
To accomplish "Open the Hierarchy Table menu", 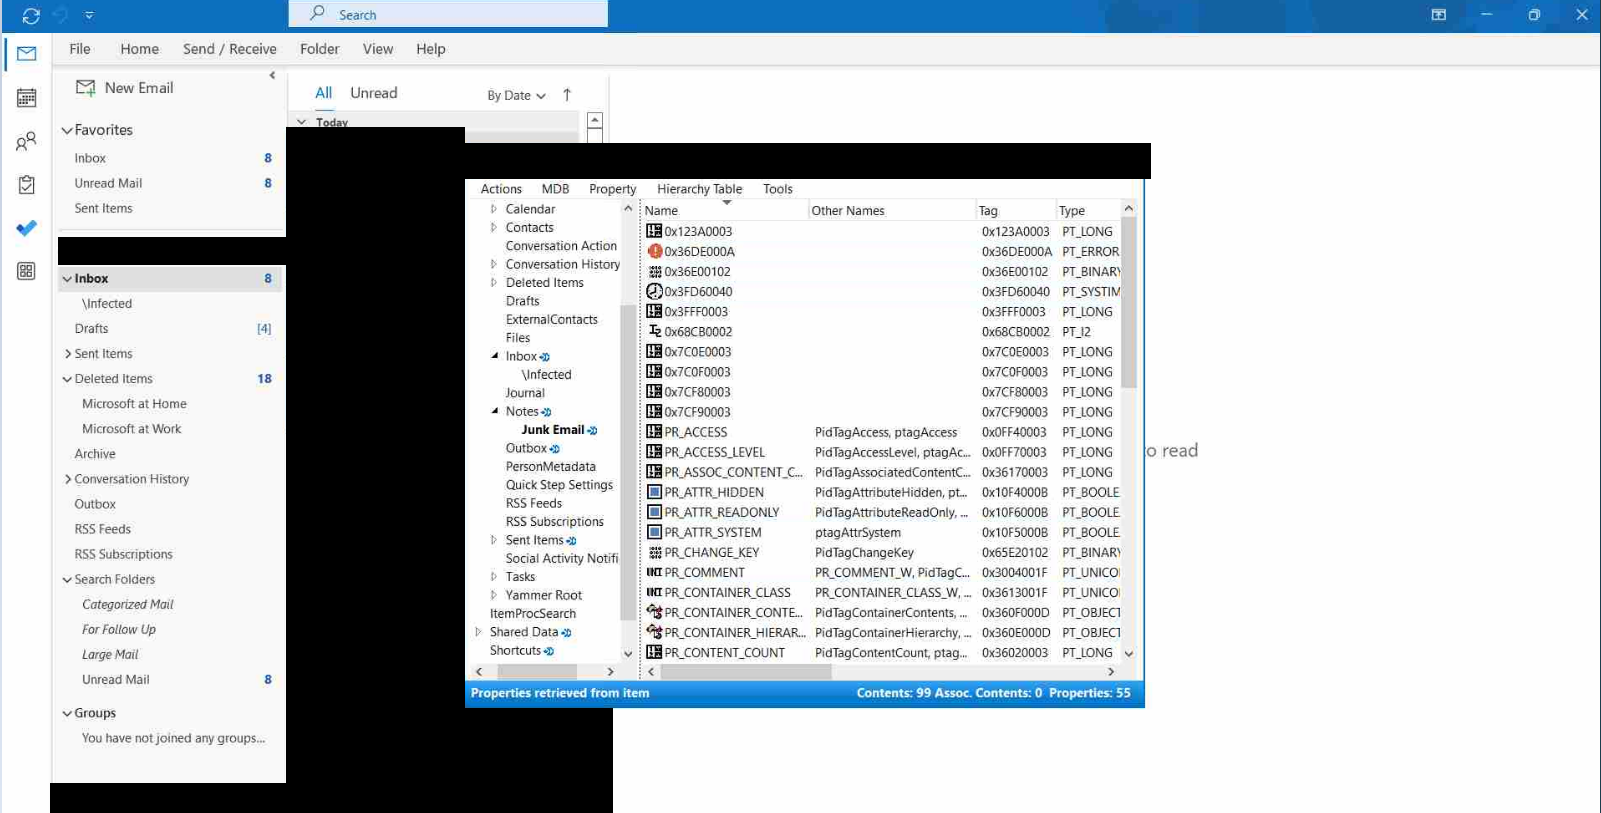I will 699,189.
